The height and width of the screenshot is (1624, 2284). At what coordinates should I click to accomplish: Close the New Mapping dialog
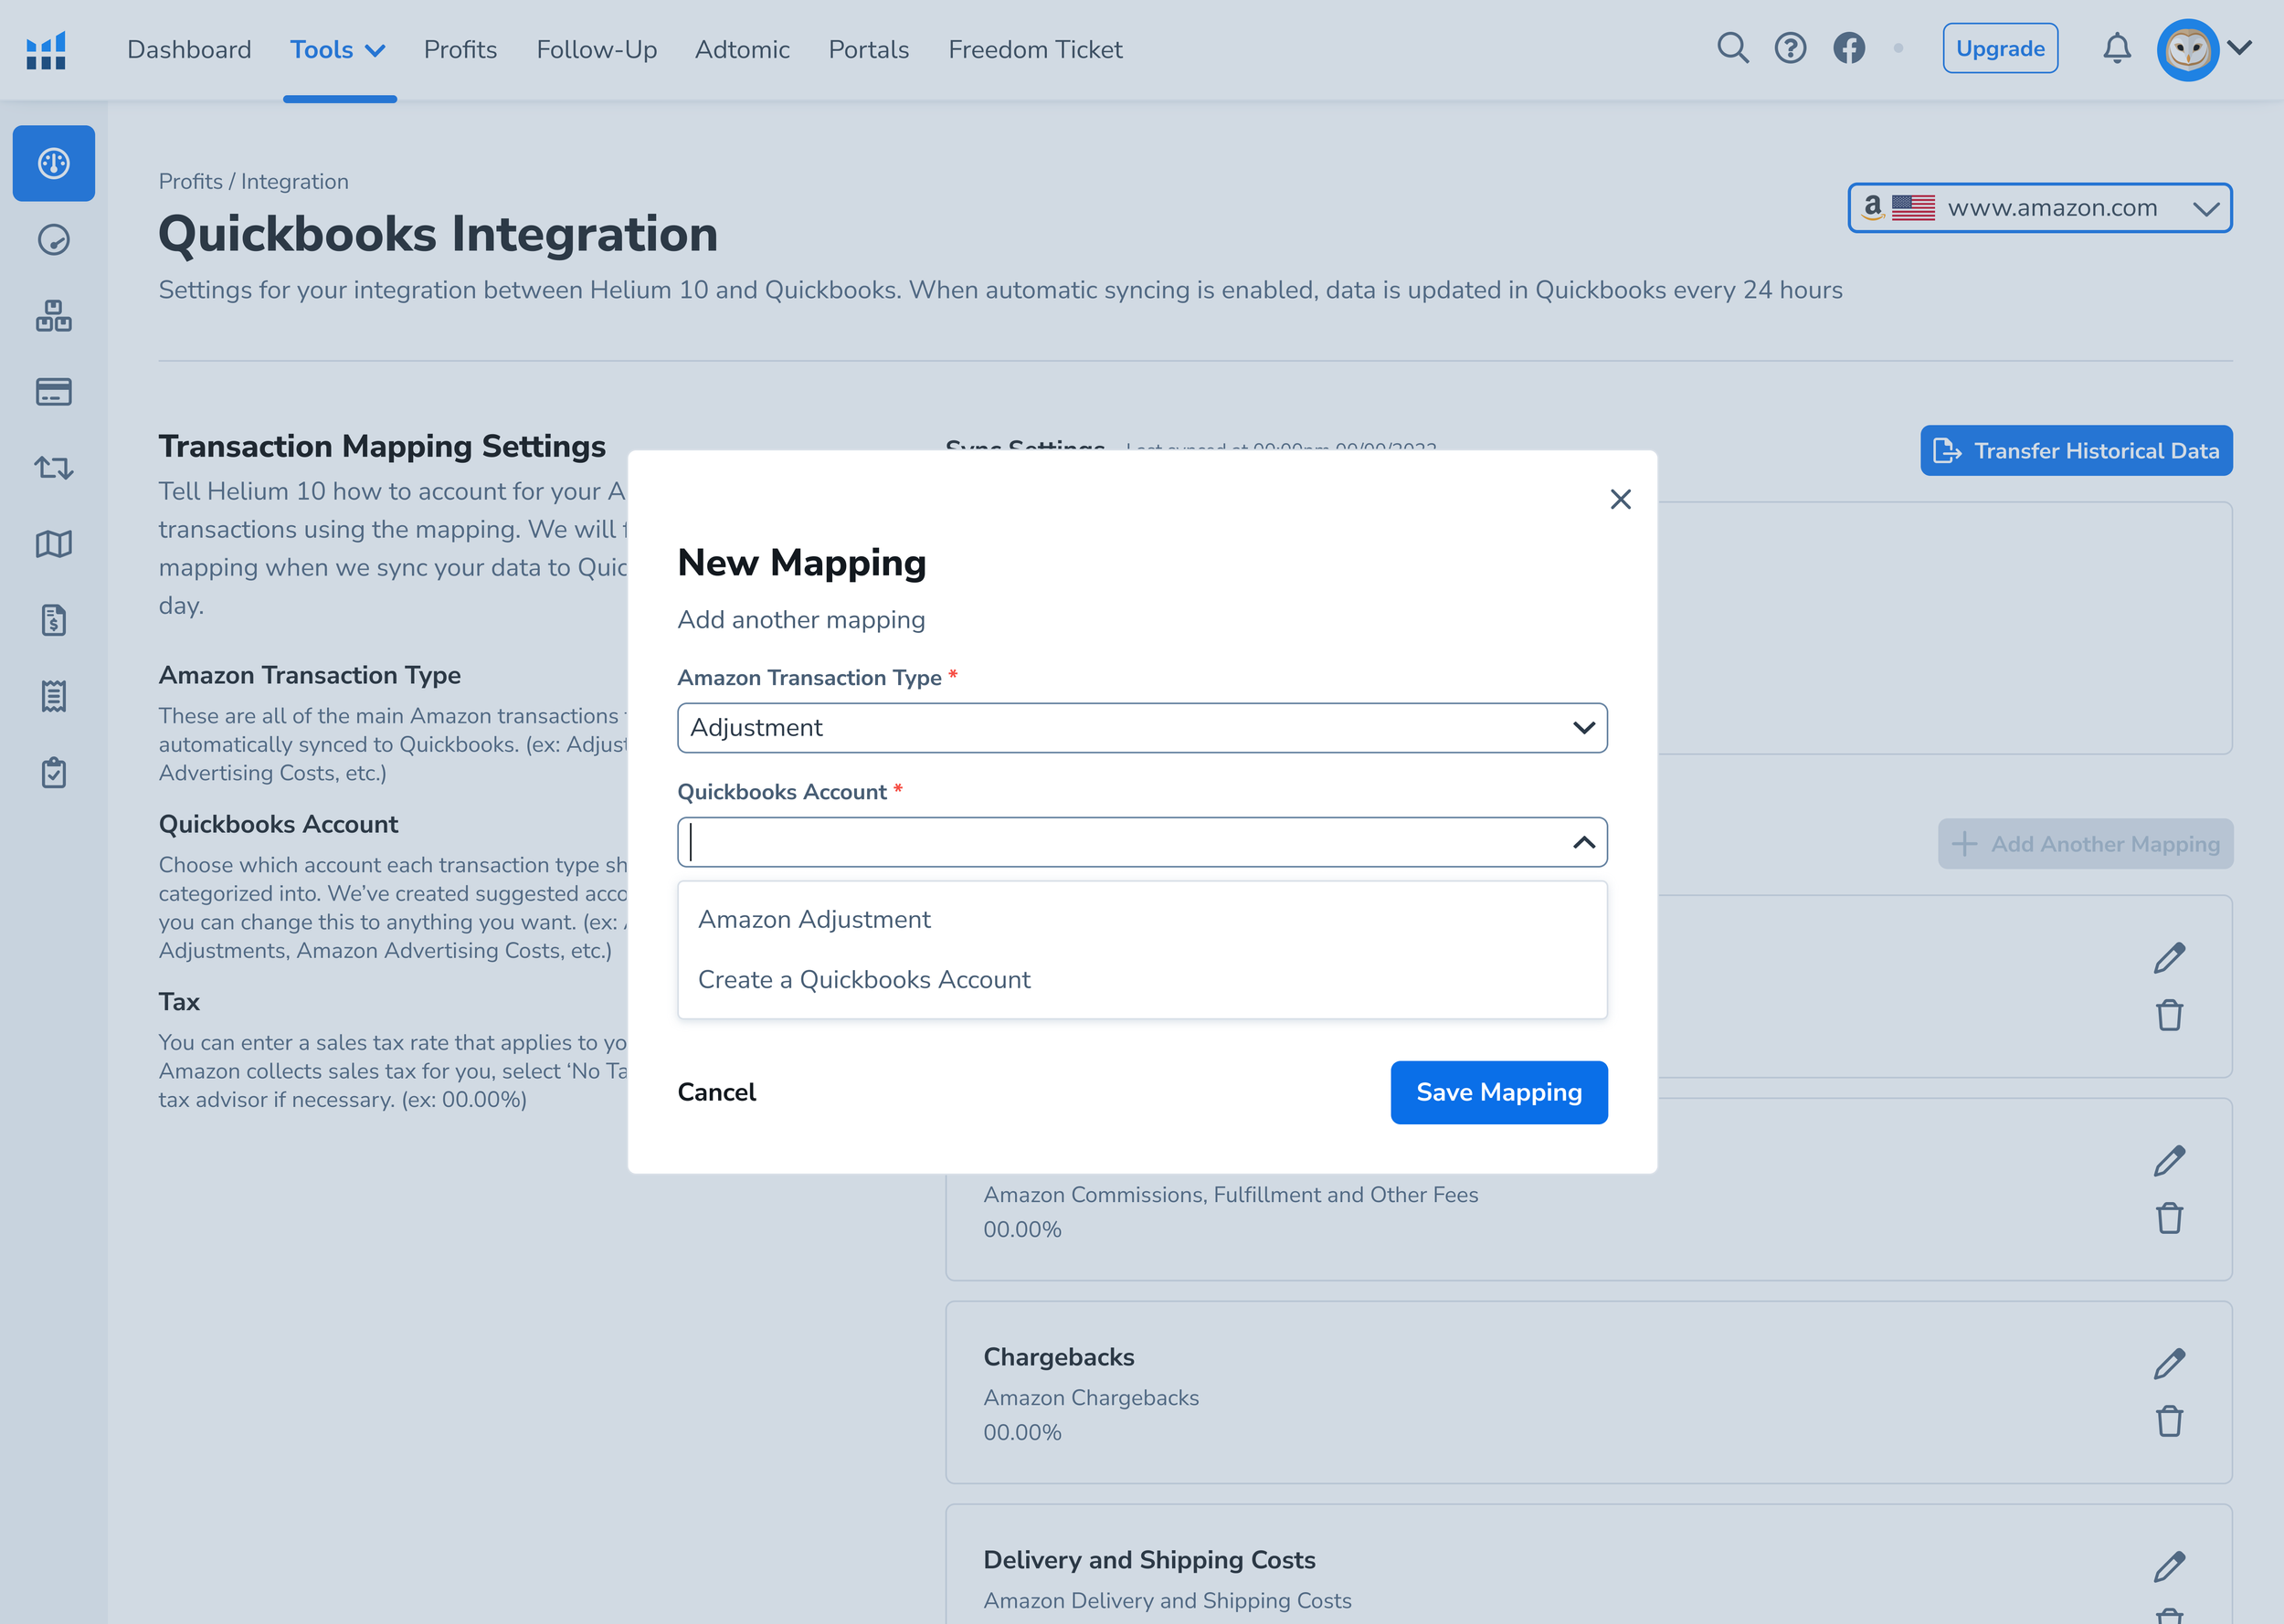(x=1620, y=499)
